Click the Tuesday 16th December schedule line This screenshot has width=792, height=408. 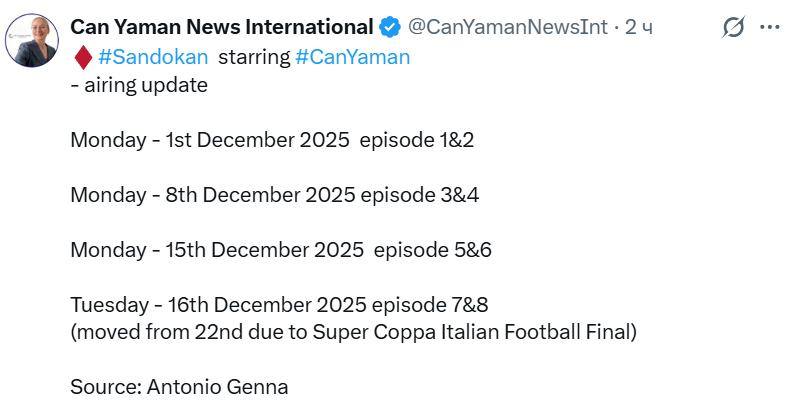(278, 303)
